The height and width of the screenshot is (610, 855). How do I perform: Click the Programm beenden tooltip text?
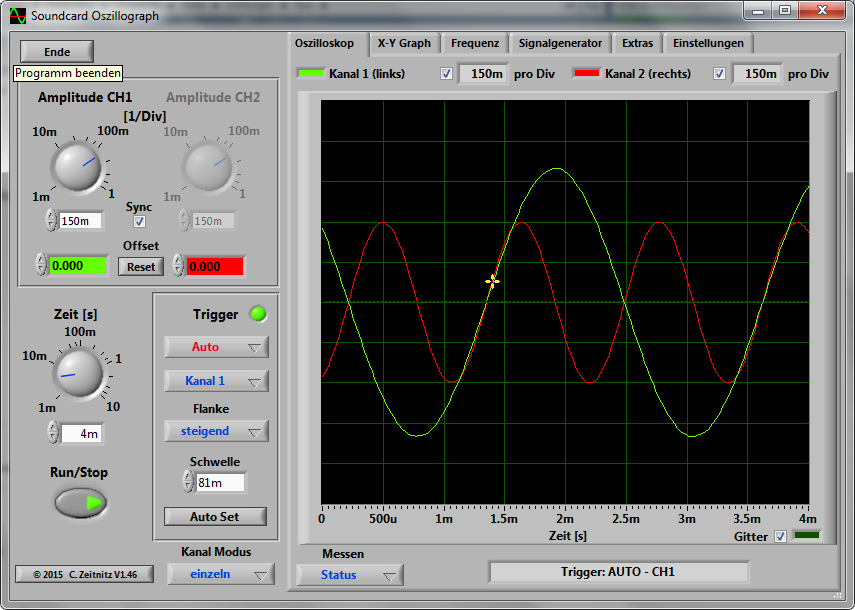click(68, 73)
